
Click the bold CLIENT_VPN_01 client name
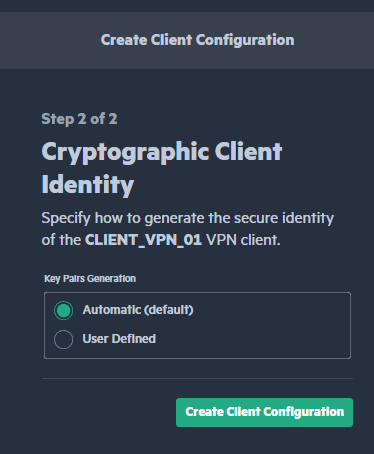143,240
